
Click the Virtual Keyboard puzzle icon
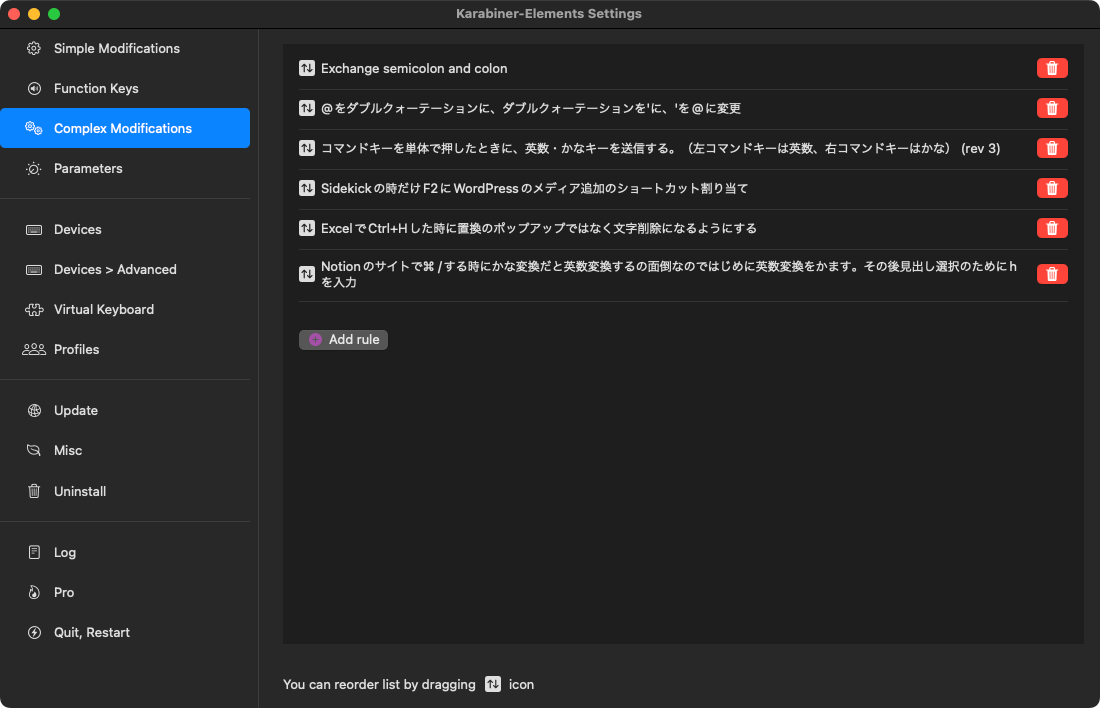[34, 309]
